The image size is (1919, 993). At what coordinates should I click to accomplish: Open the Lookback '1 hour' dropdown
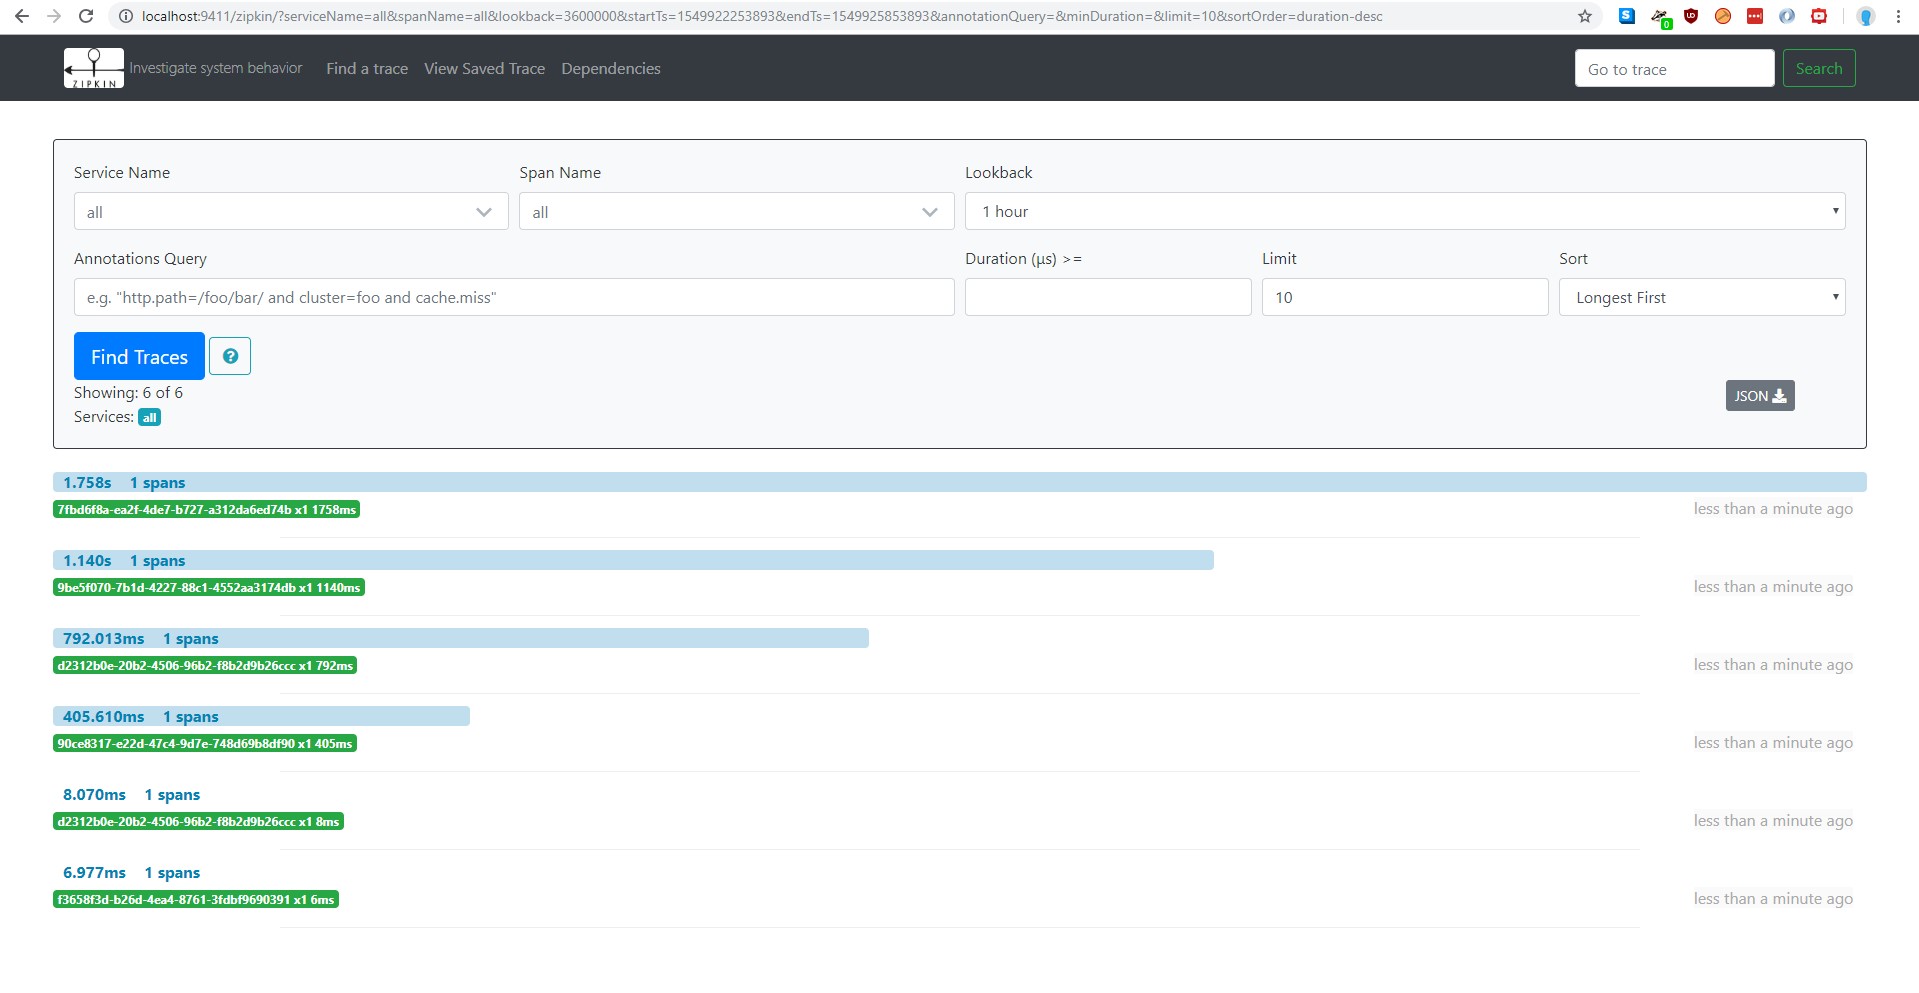click(1404, 212)
